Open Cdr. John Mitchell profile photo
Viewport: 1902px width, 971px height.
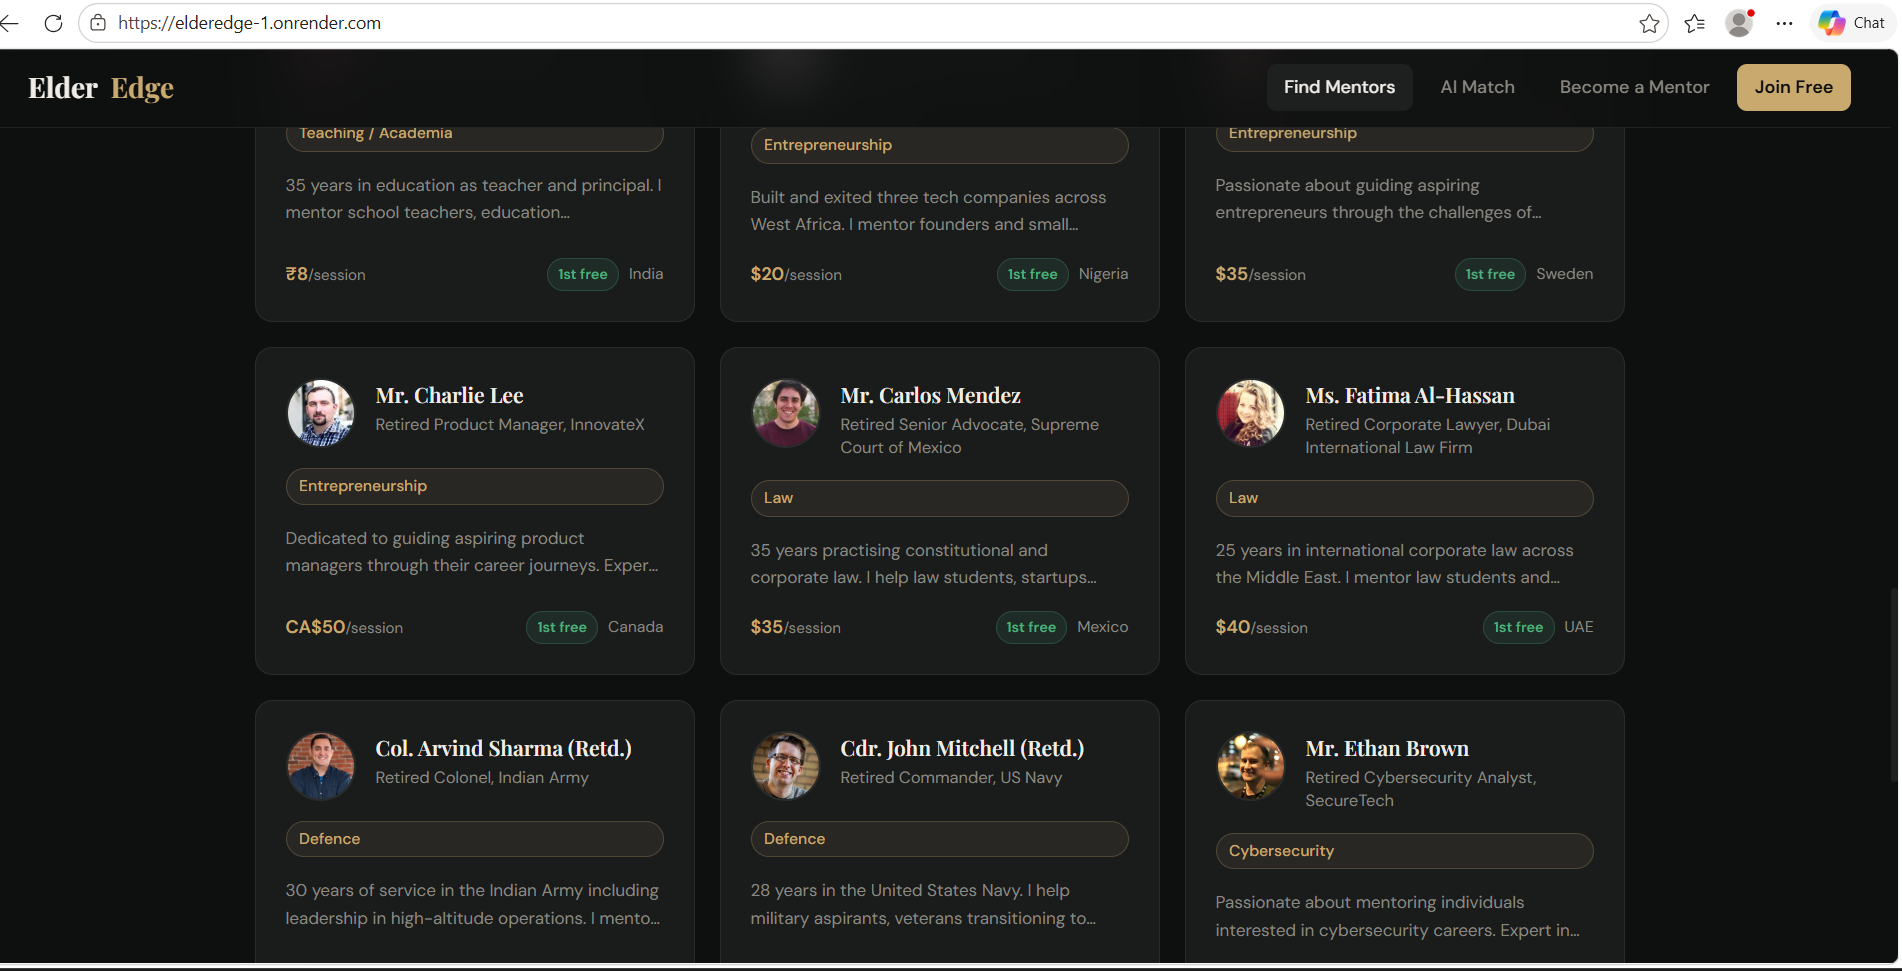[786, 766]
